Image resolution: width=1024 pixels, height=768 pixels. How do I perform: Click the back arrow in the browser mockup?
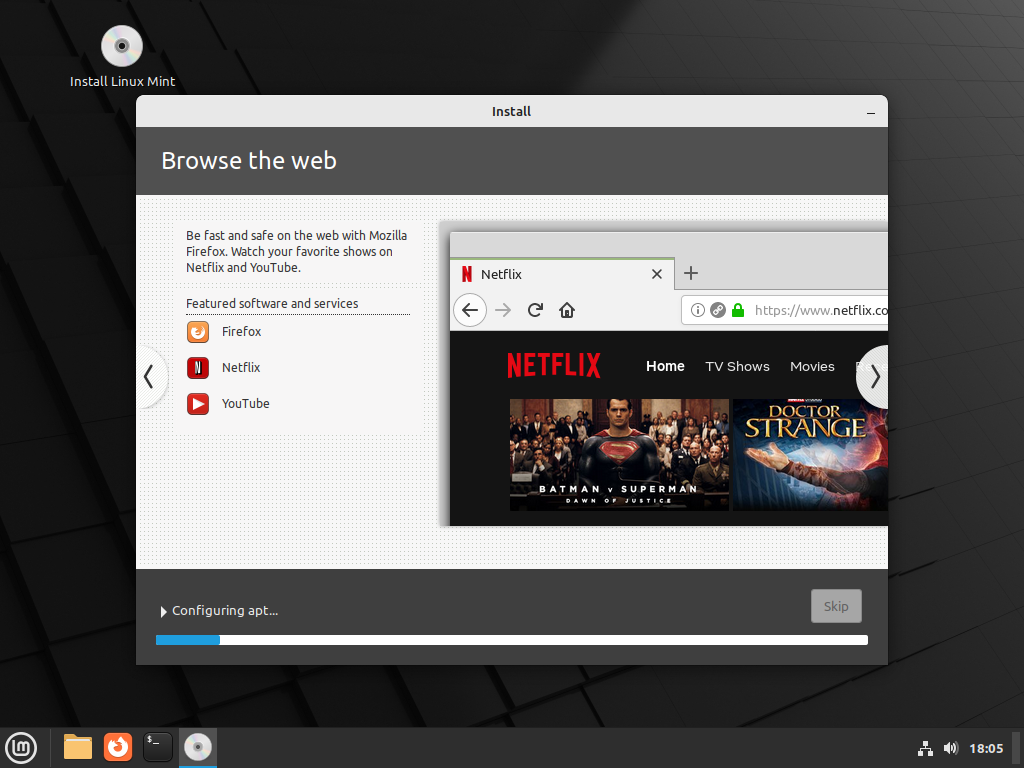470,310
